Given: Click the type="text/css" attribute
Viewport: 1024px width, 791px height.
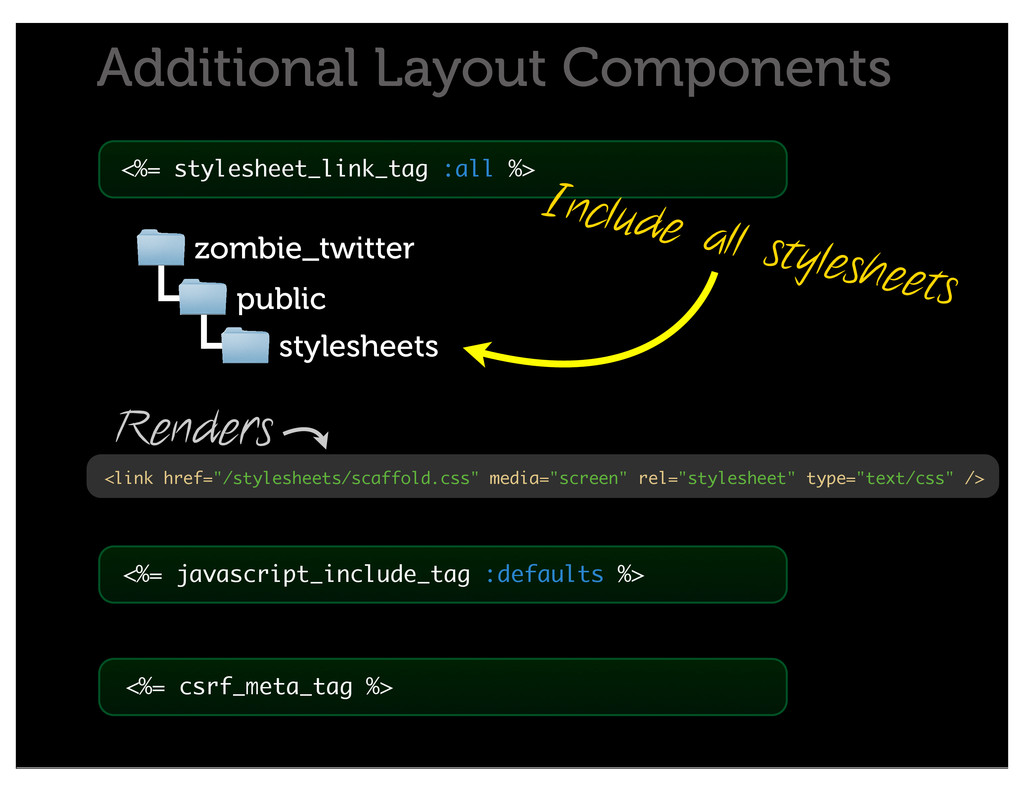Looking at the screenshot, I should coord(880,479).
